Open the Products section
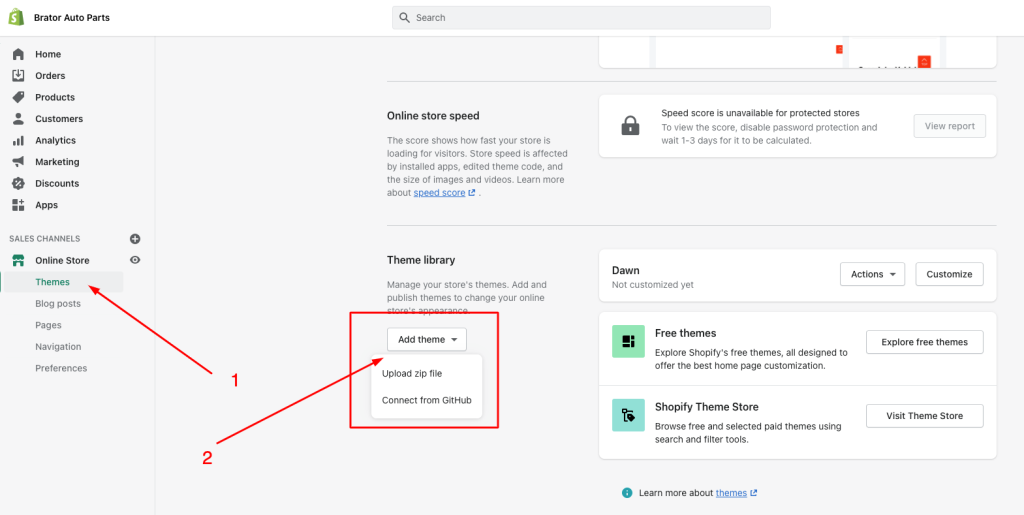This screenshot has height=515, width=1024. pos(55,97)
